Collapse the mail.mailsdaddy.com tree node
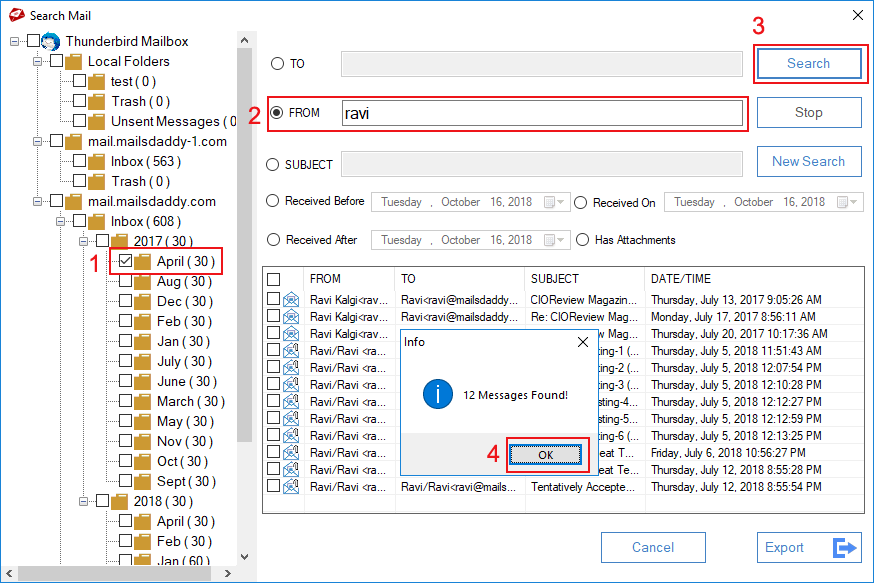This screenshot has width=874, height=583. click(x=37, y=201)
